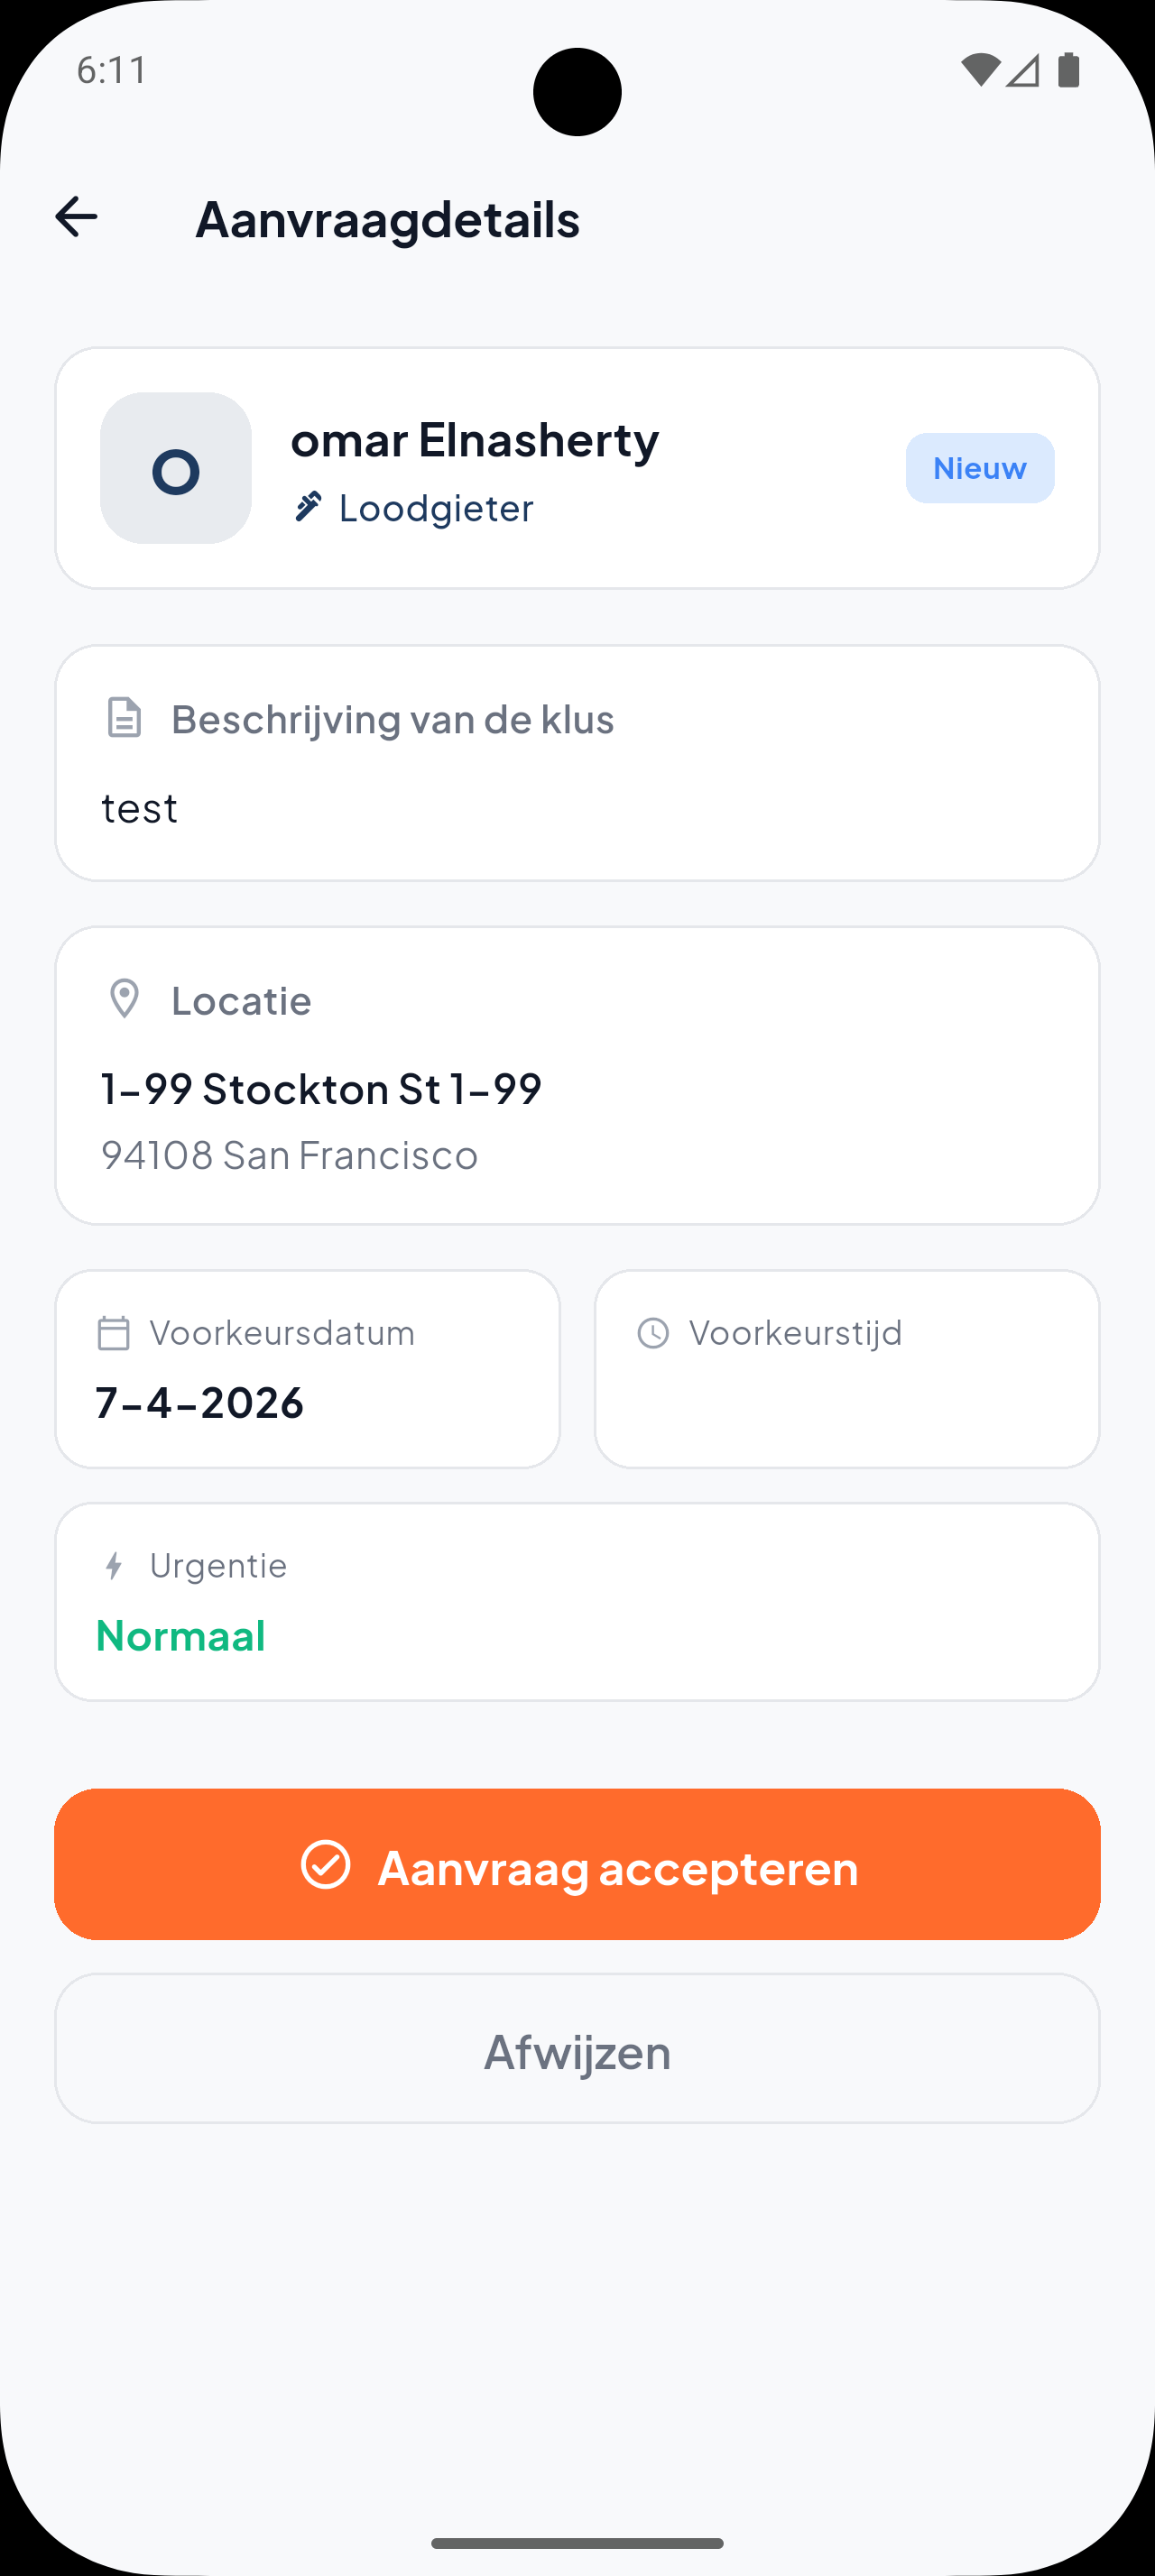
Task: Tap the Aanvraagdetails page title
Action: (387, 219)
